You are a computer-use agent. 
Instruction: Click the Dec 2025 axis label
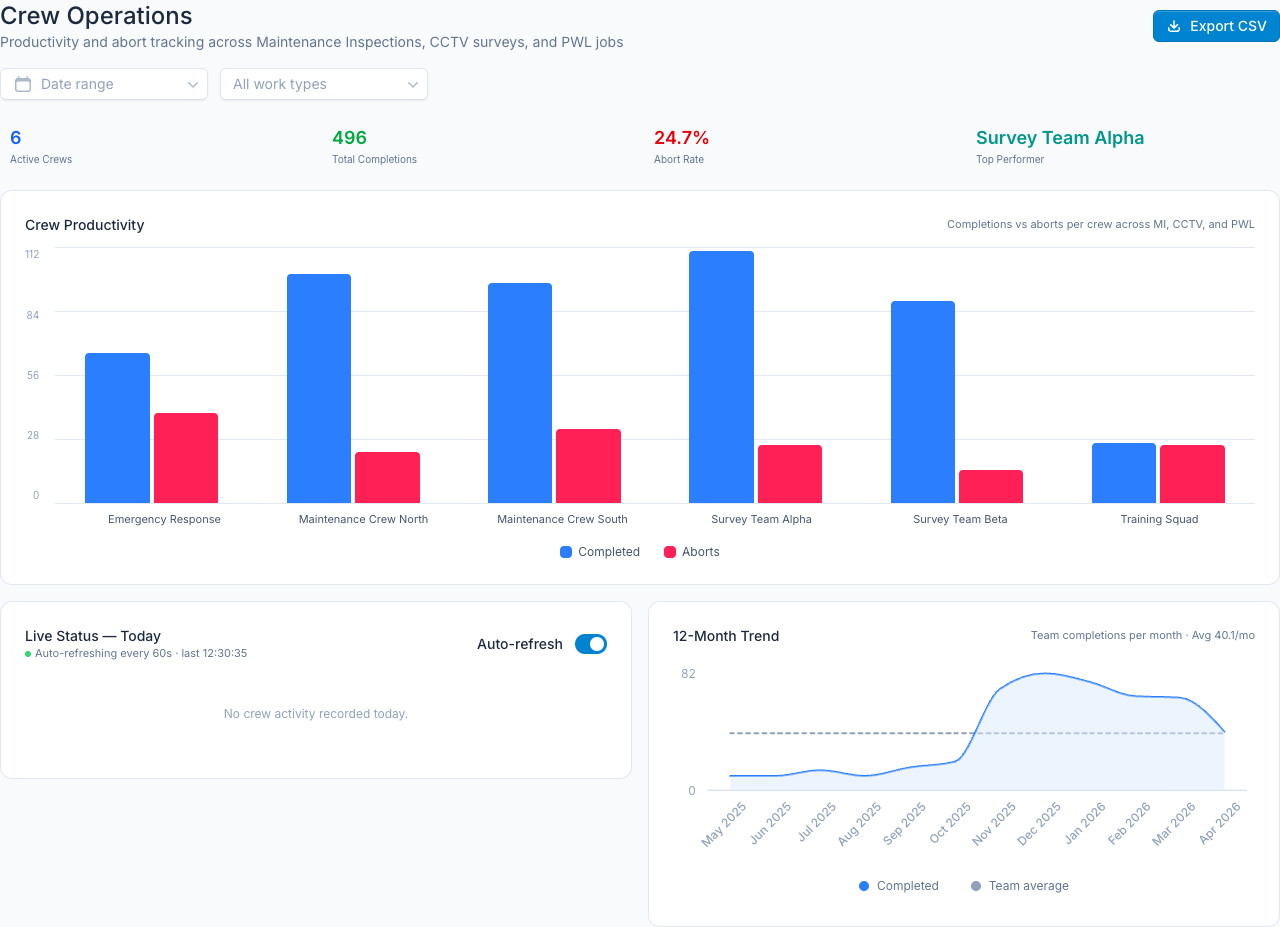coord(1040,823)
